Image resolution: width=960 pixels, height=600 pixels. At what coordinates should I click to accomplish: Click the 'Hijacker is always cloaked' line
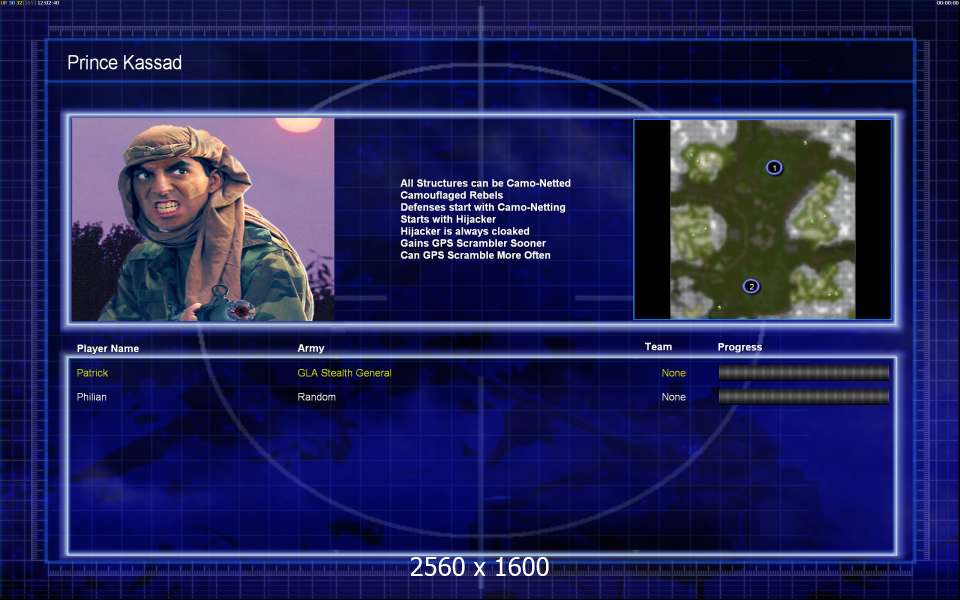tap(451, 231)
